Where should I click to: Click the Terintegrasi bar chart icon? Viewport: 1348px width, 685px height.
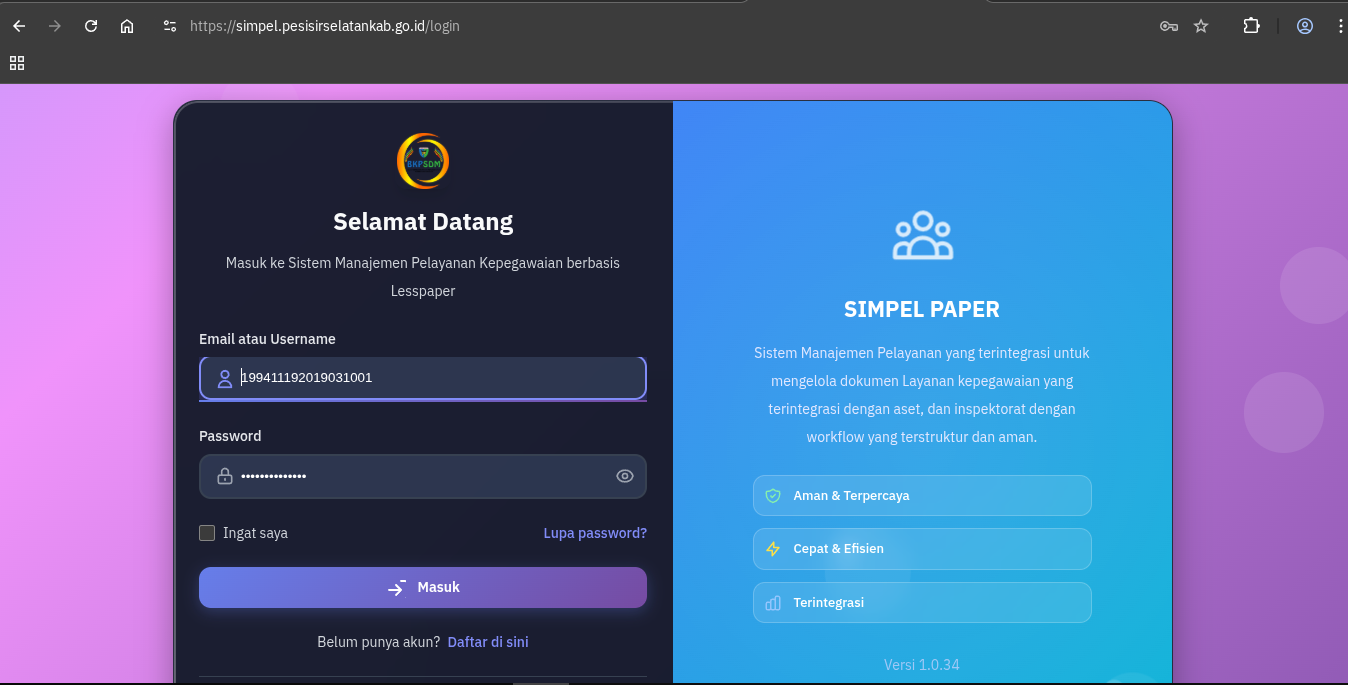(772, 603)
